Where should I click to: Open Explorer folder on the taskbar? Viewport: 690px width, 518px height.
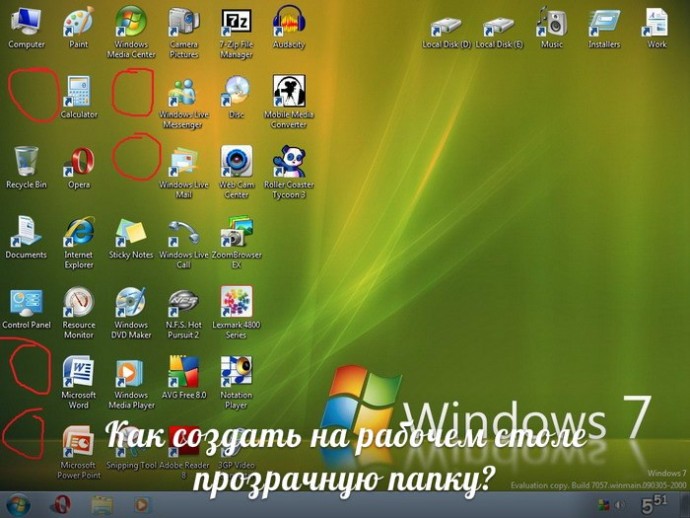pos(102,505)
